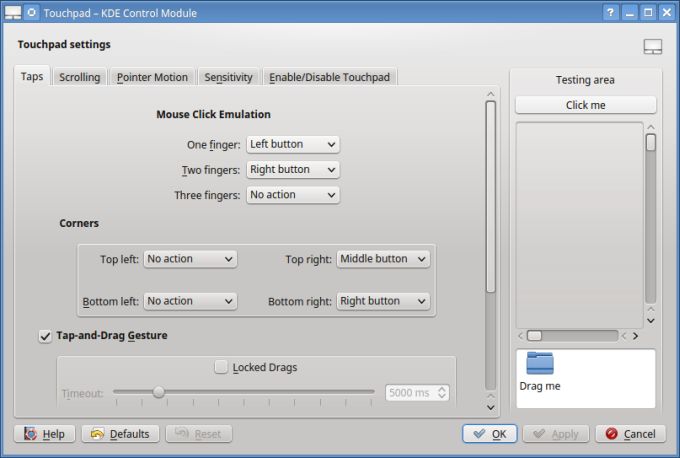Click the Timeout slider handle
680x458 pixels.
[x=159, y=392]
